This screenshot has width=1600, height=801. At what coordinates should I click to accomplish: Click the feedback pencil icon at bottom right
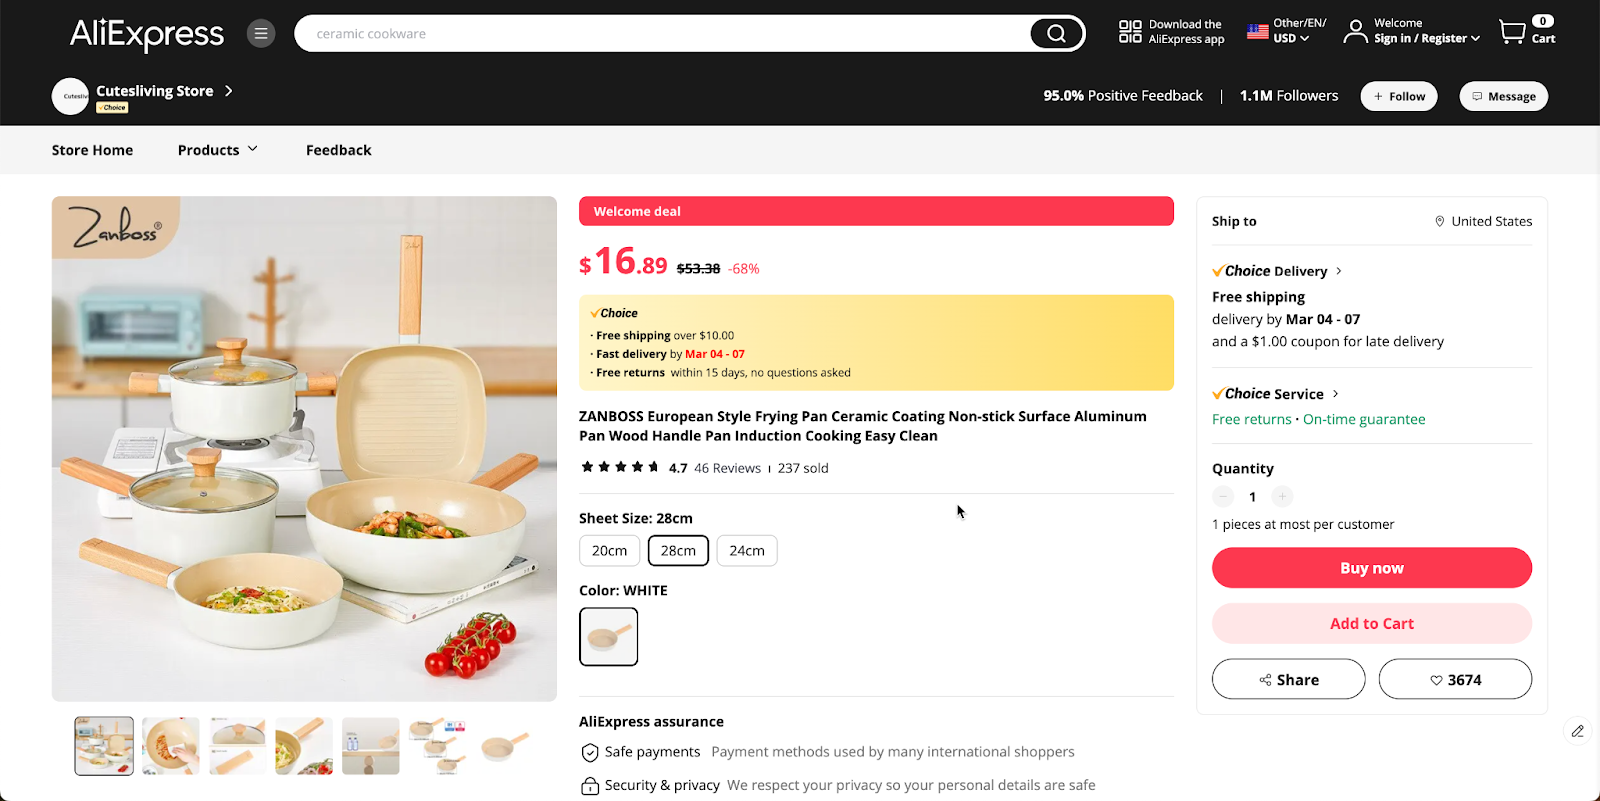click(x=1577, y=731)
